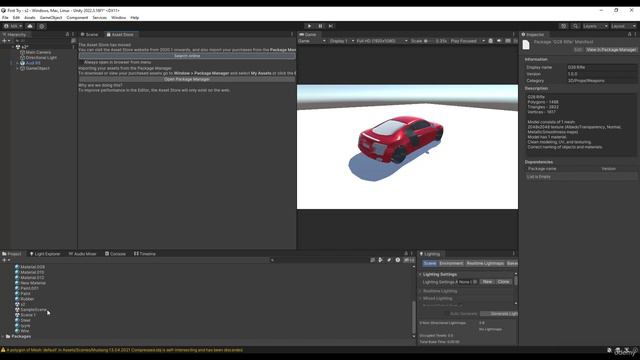The image size is (640, 360).
Task: Open the Full HD resolution dropdown
Action: 382,41
